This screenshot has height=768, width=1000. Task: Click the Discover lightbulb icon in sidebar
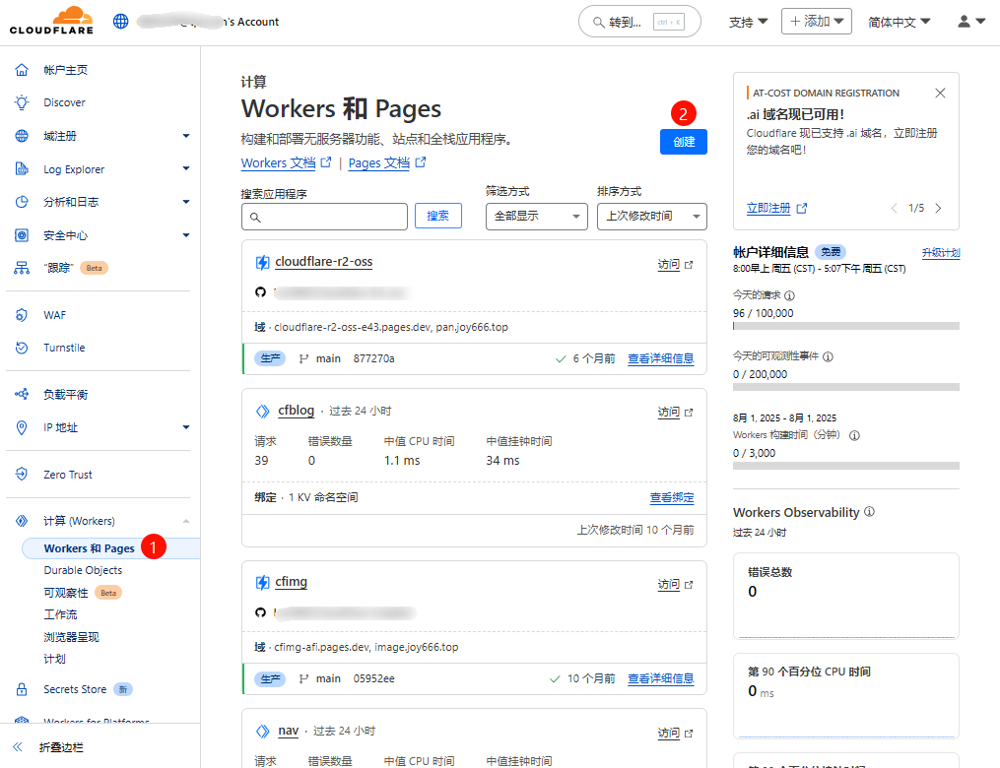[22, 103]
